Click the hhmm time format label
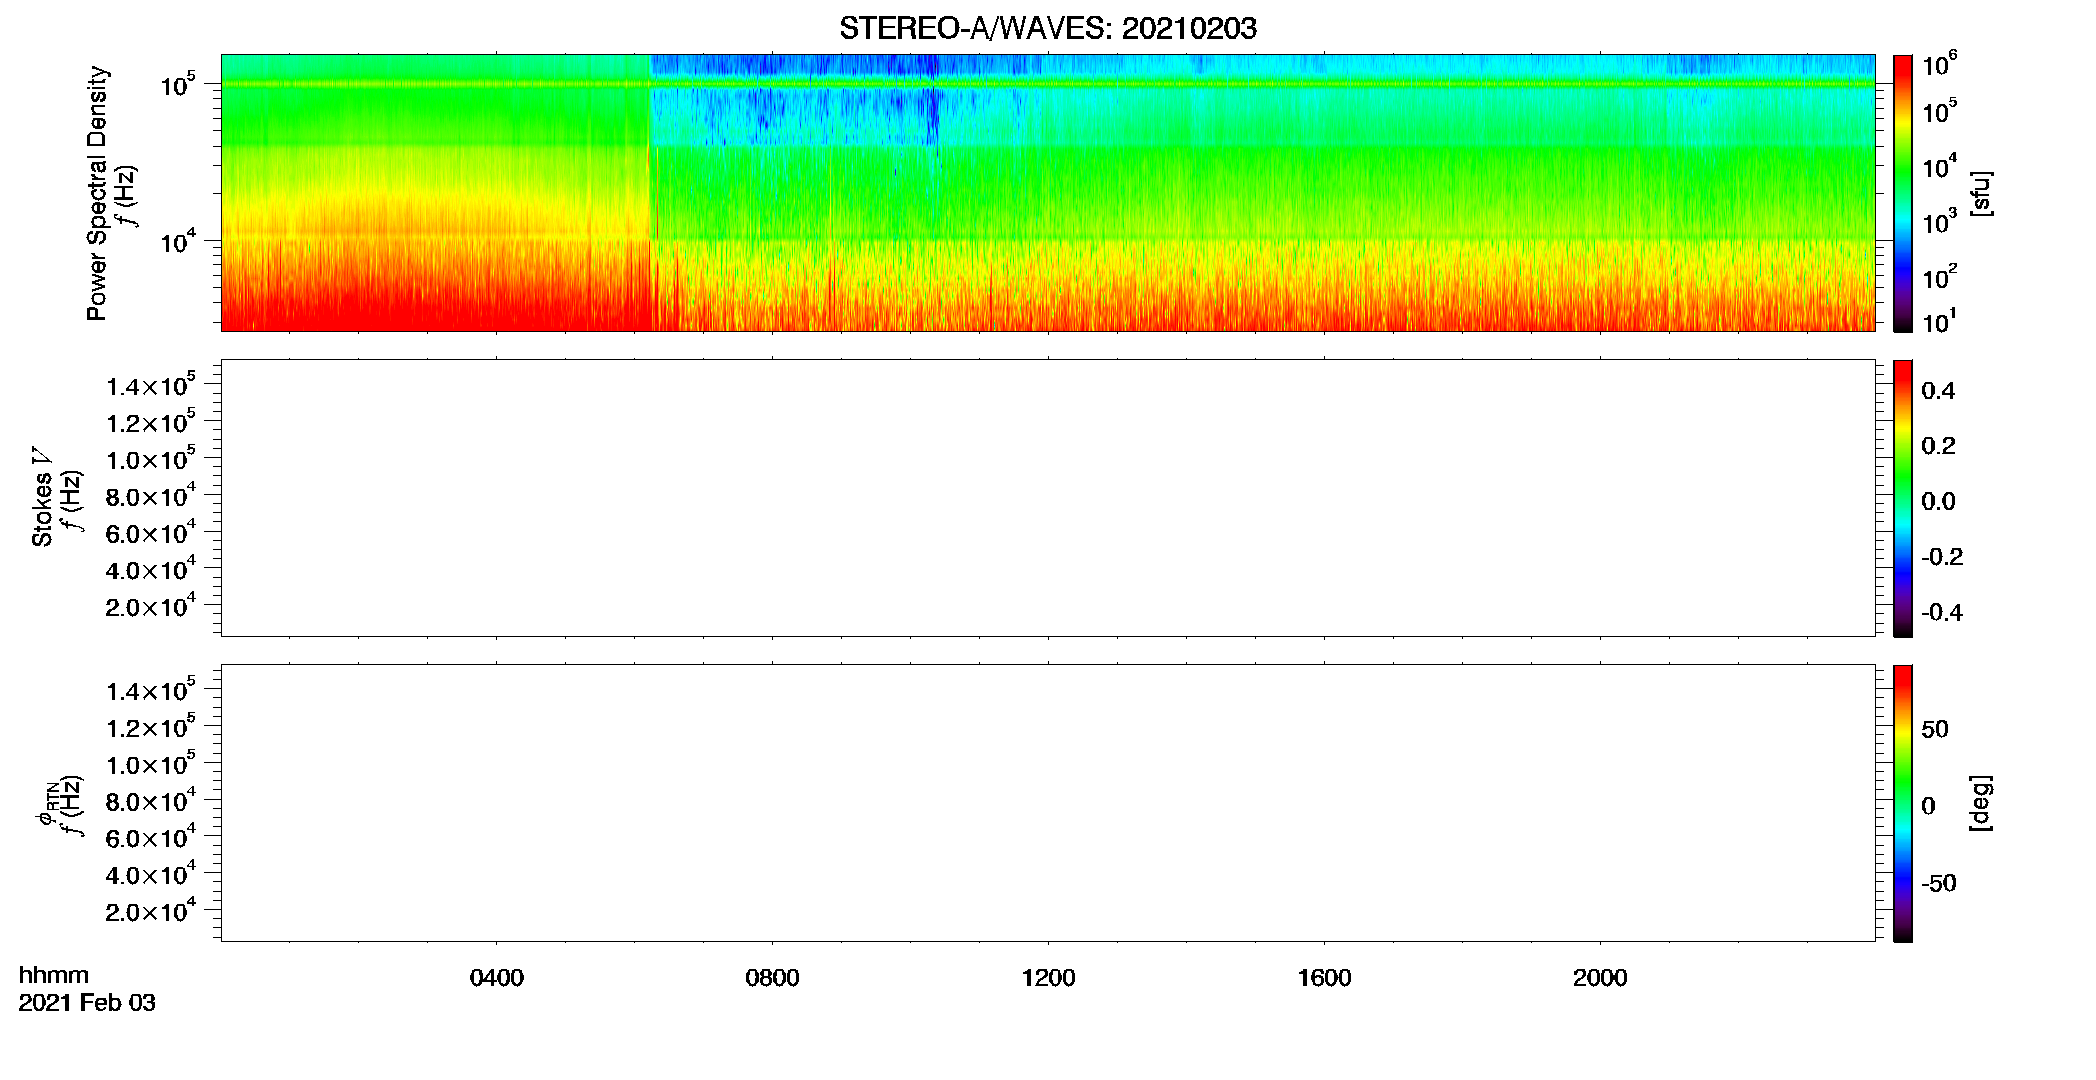Viewport: 2096px width, 1080px height. click(53, 975)
